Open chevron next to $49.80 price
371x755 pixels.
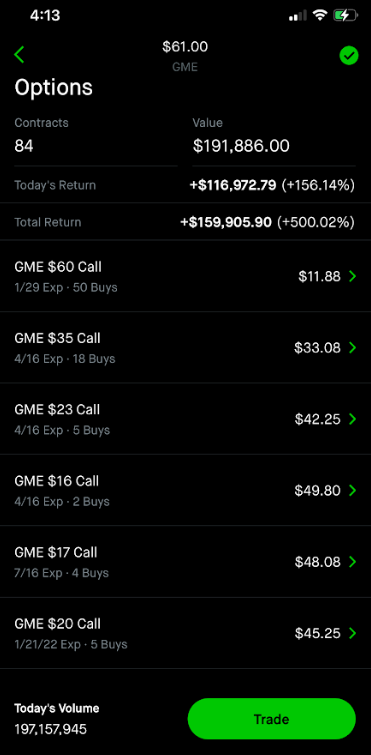point(353,490)
